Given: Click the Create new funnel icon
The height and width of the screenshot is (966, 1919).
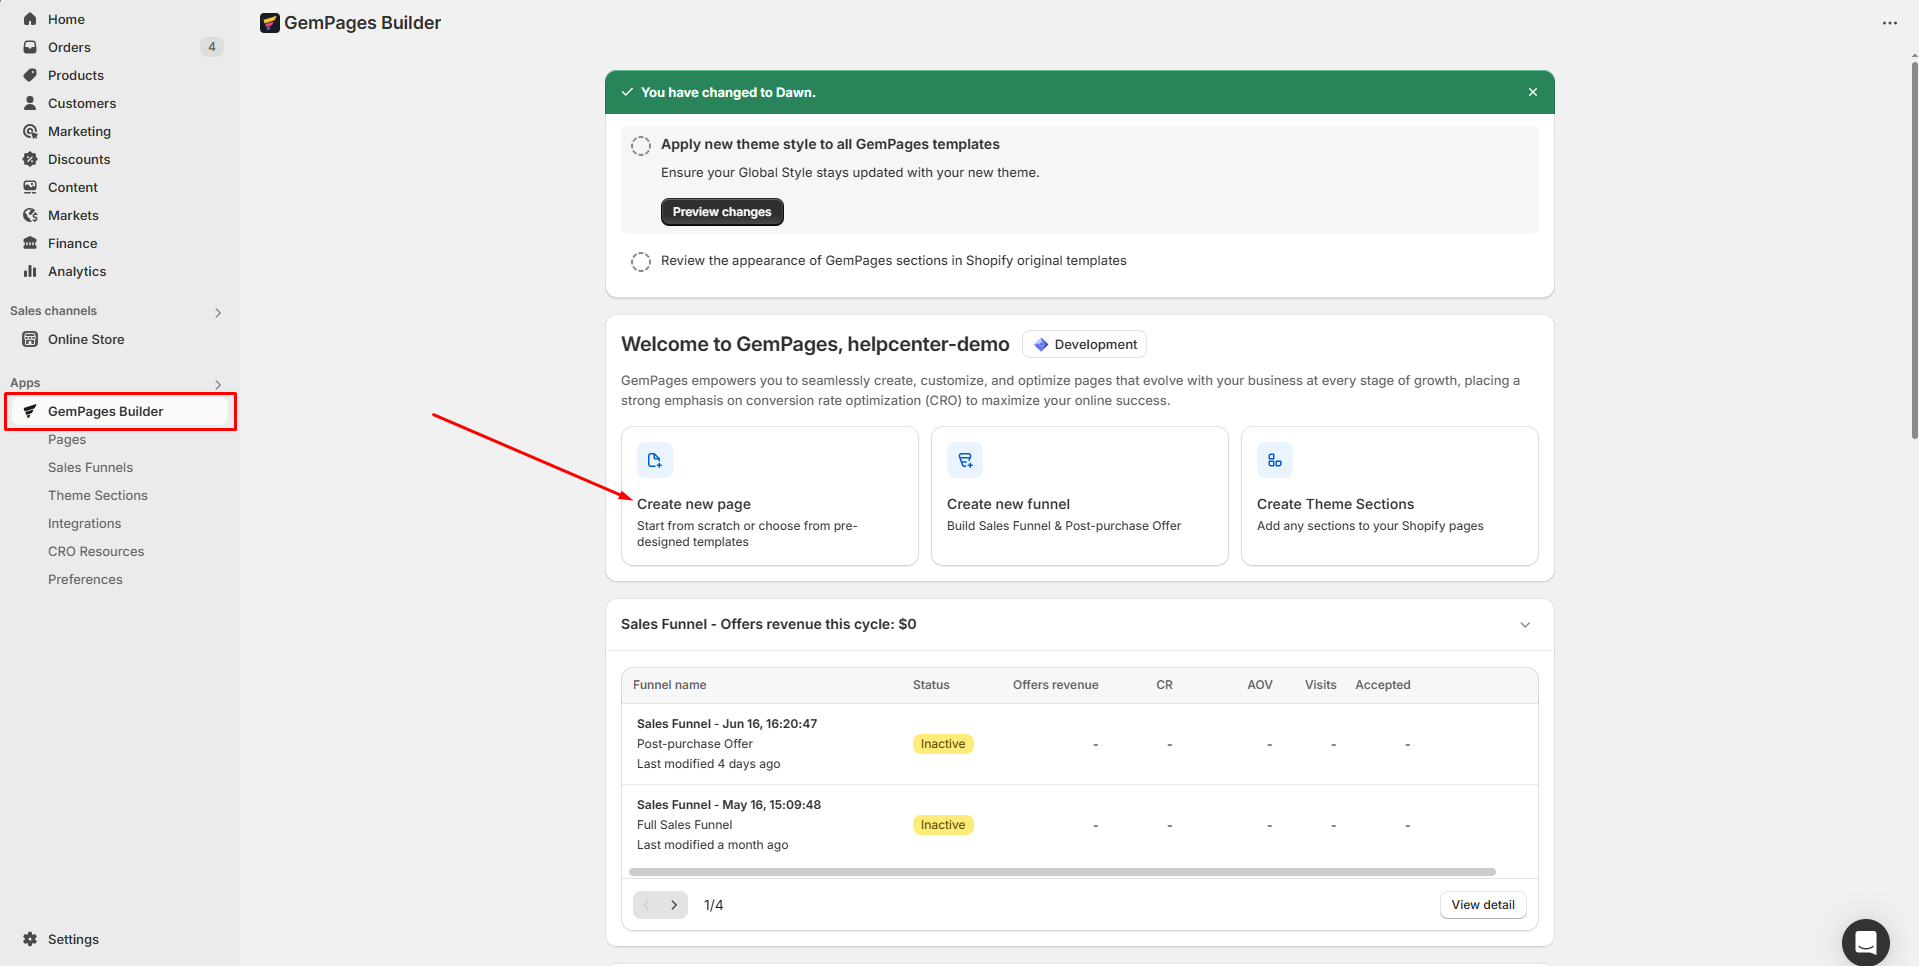Looking at the screenshot, I should click(964, 460).
